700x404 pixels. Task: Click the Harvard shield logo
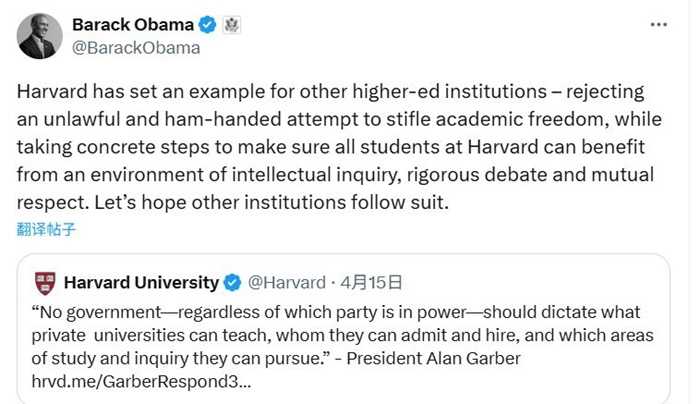pyautogui.click(x=45, y=282)
